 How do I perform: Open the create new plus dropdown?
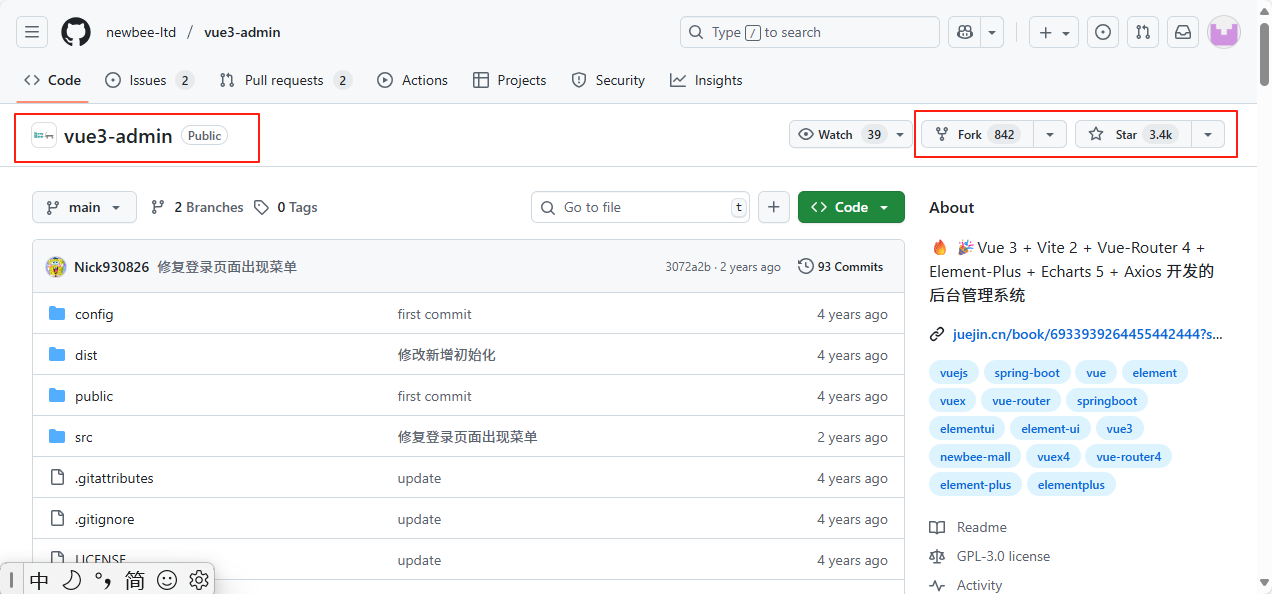(x=1054, y=32)
